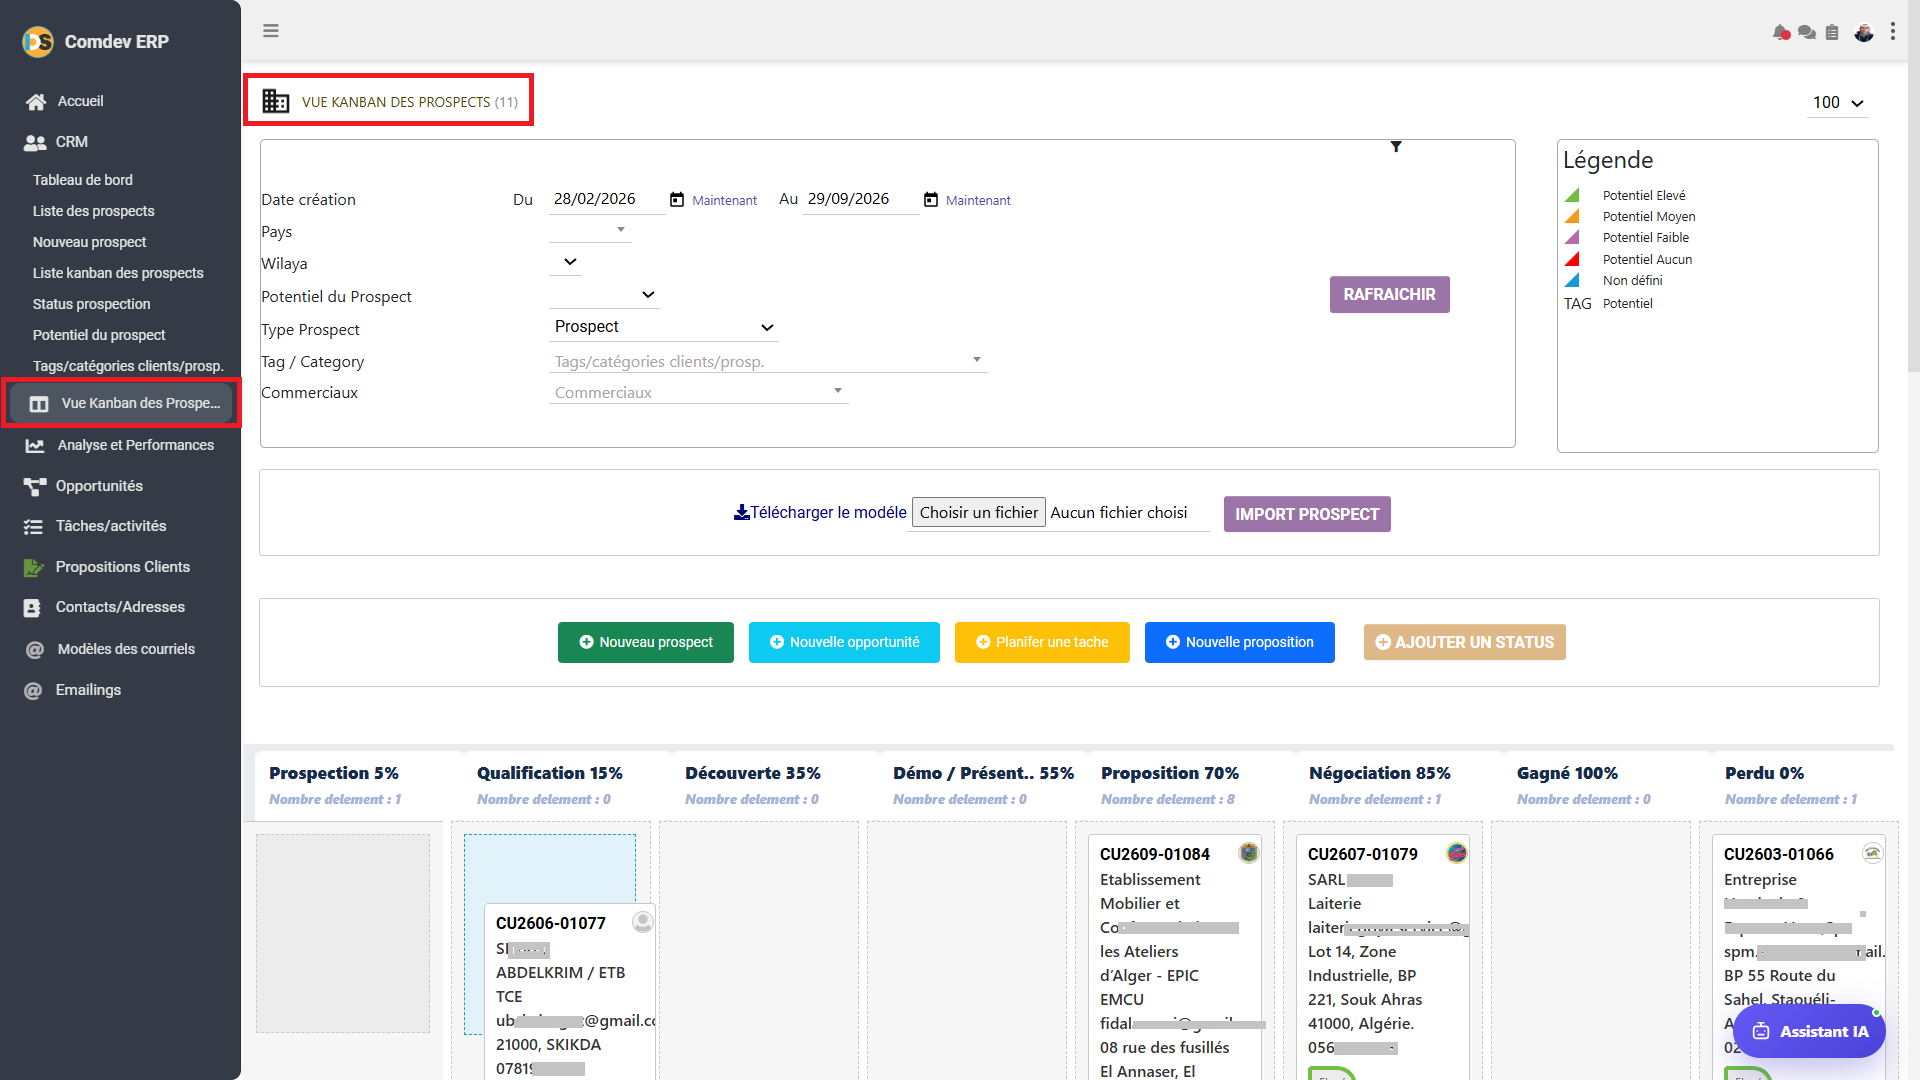This screenshot has width=1920, height=1080.
Task: Click the IMPORT PROSPECT button
Action: pyautogui.click(x=1307, y=514)
